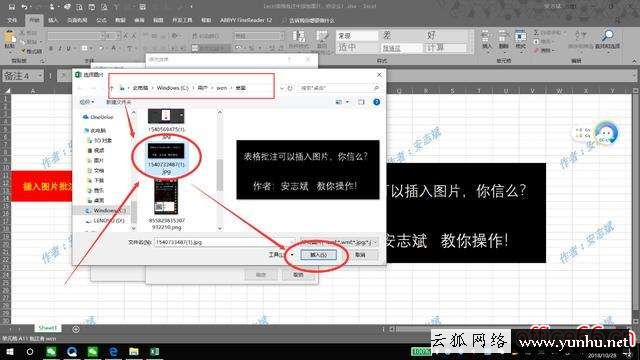Click the blue Help icon in the dialog
This screenshot has height=360, width=640.
376,102
